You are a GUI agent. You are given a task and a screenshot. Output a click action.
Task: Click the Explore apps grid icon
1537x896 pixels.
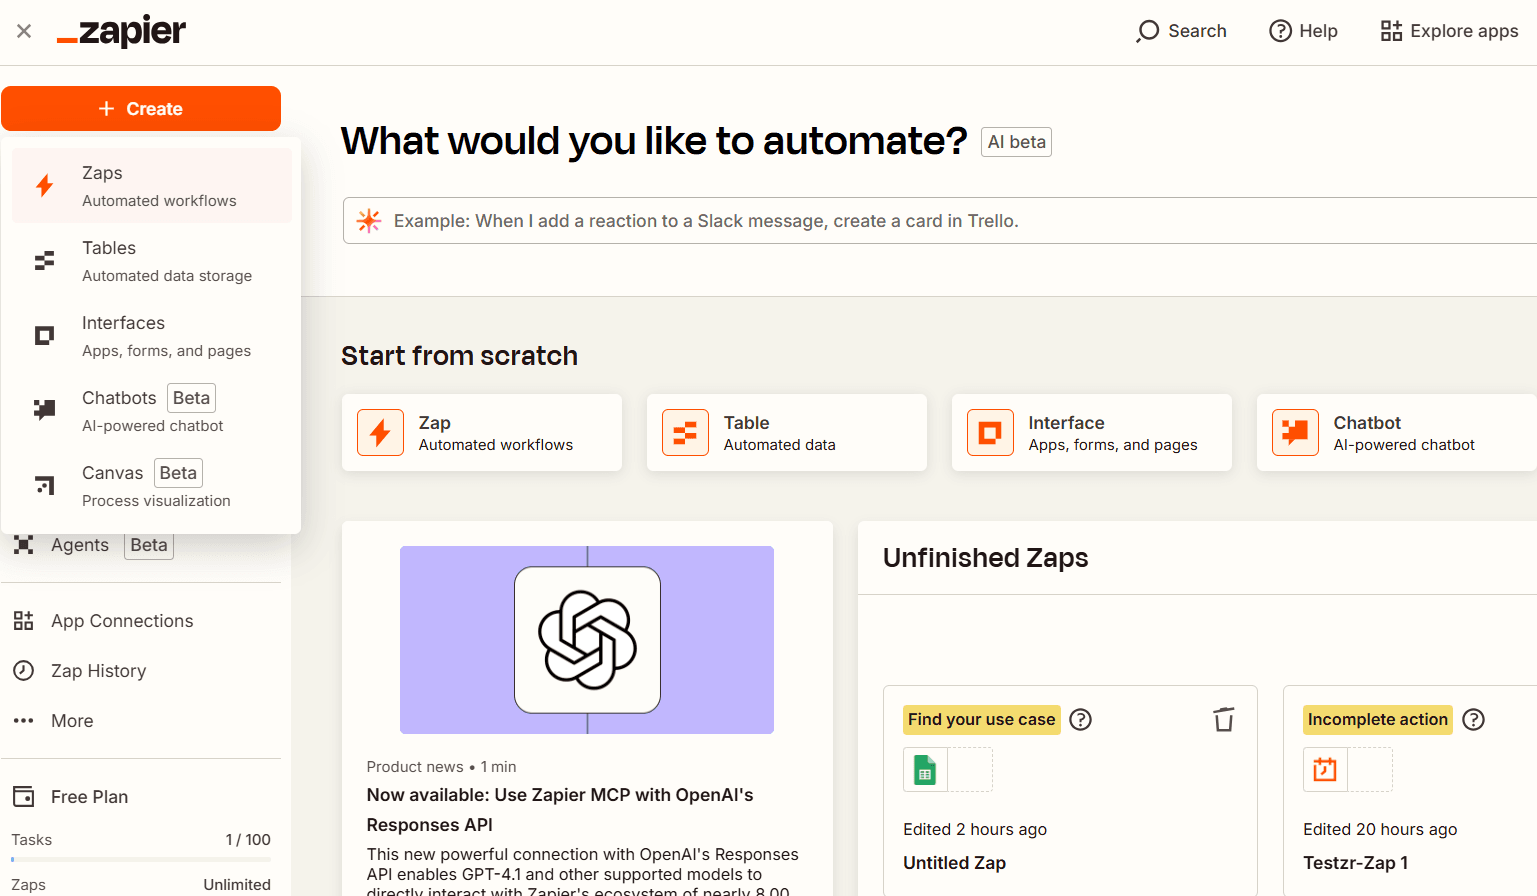1391,31
